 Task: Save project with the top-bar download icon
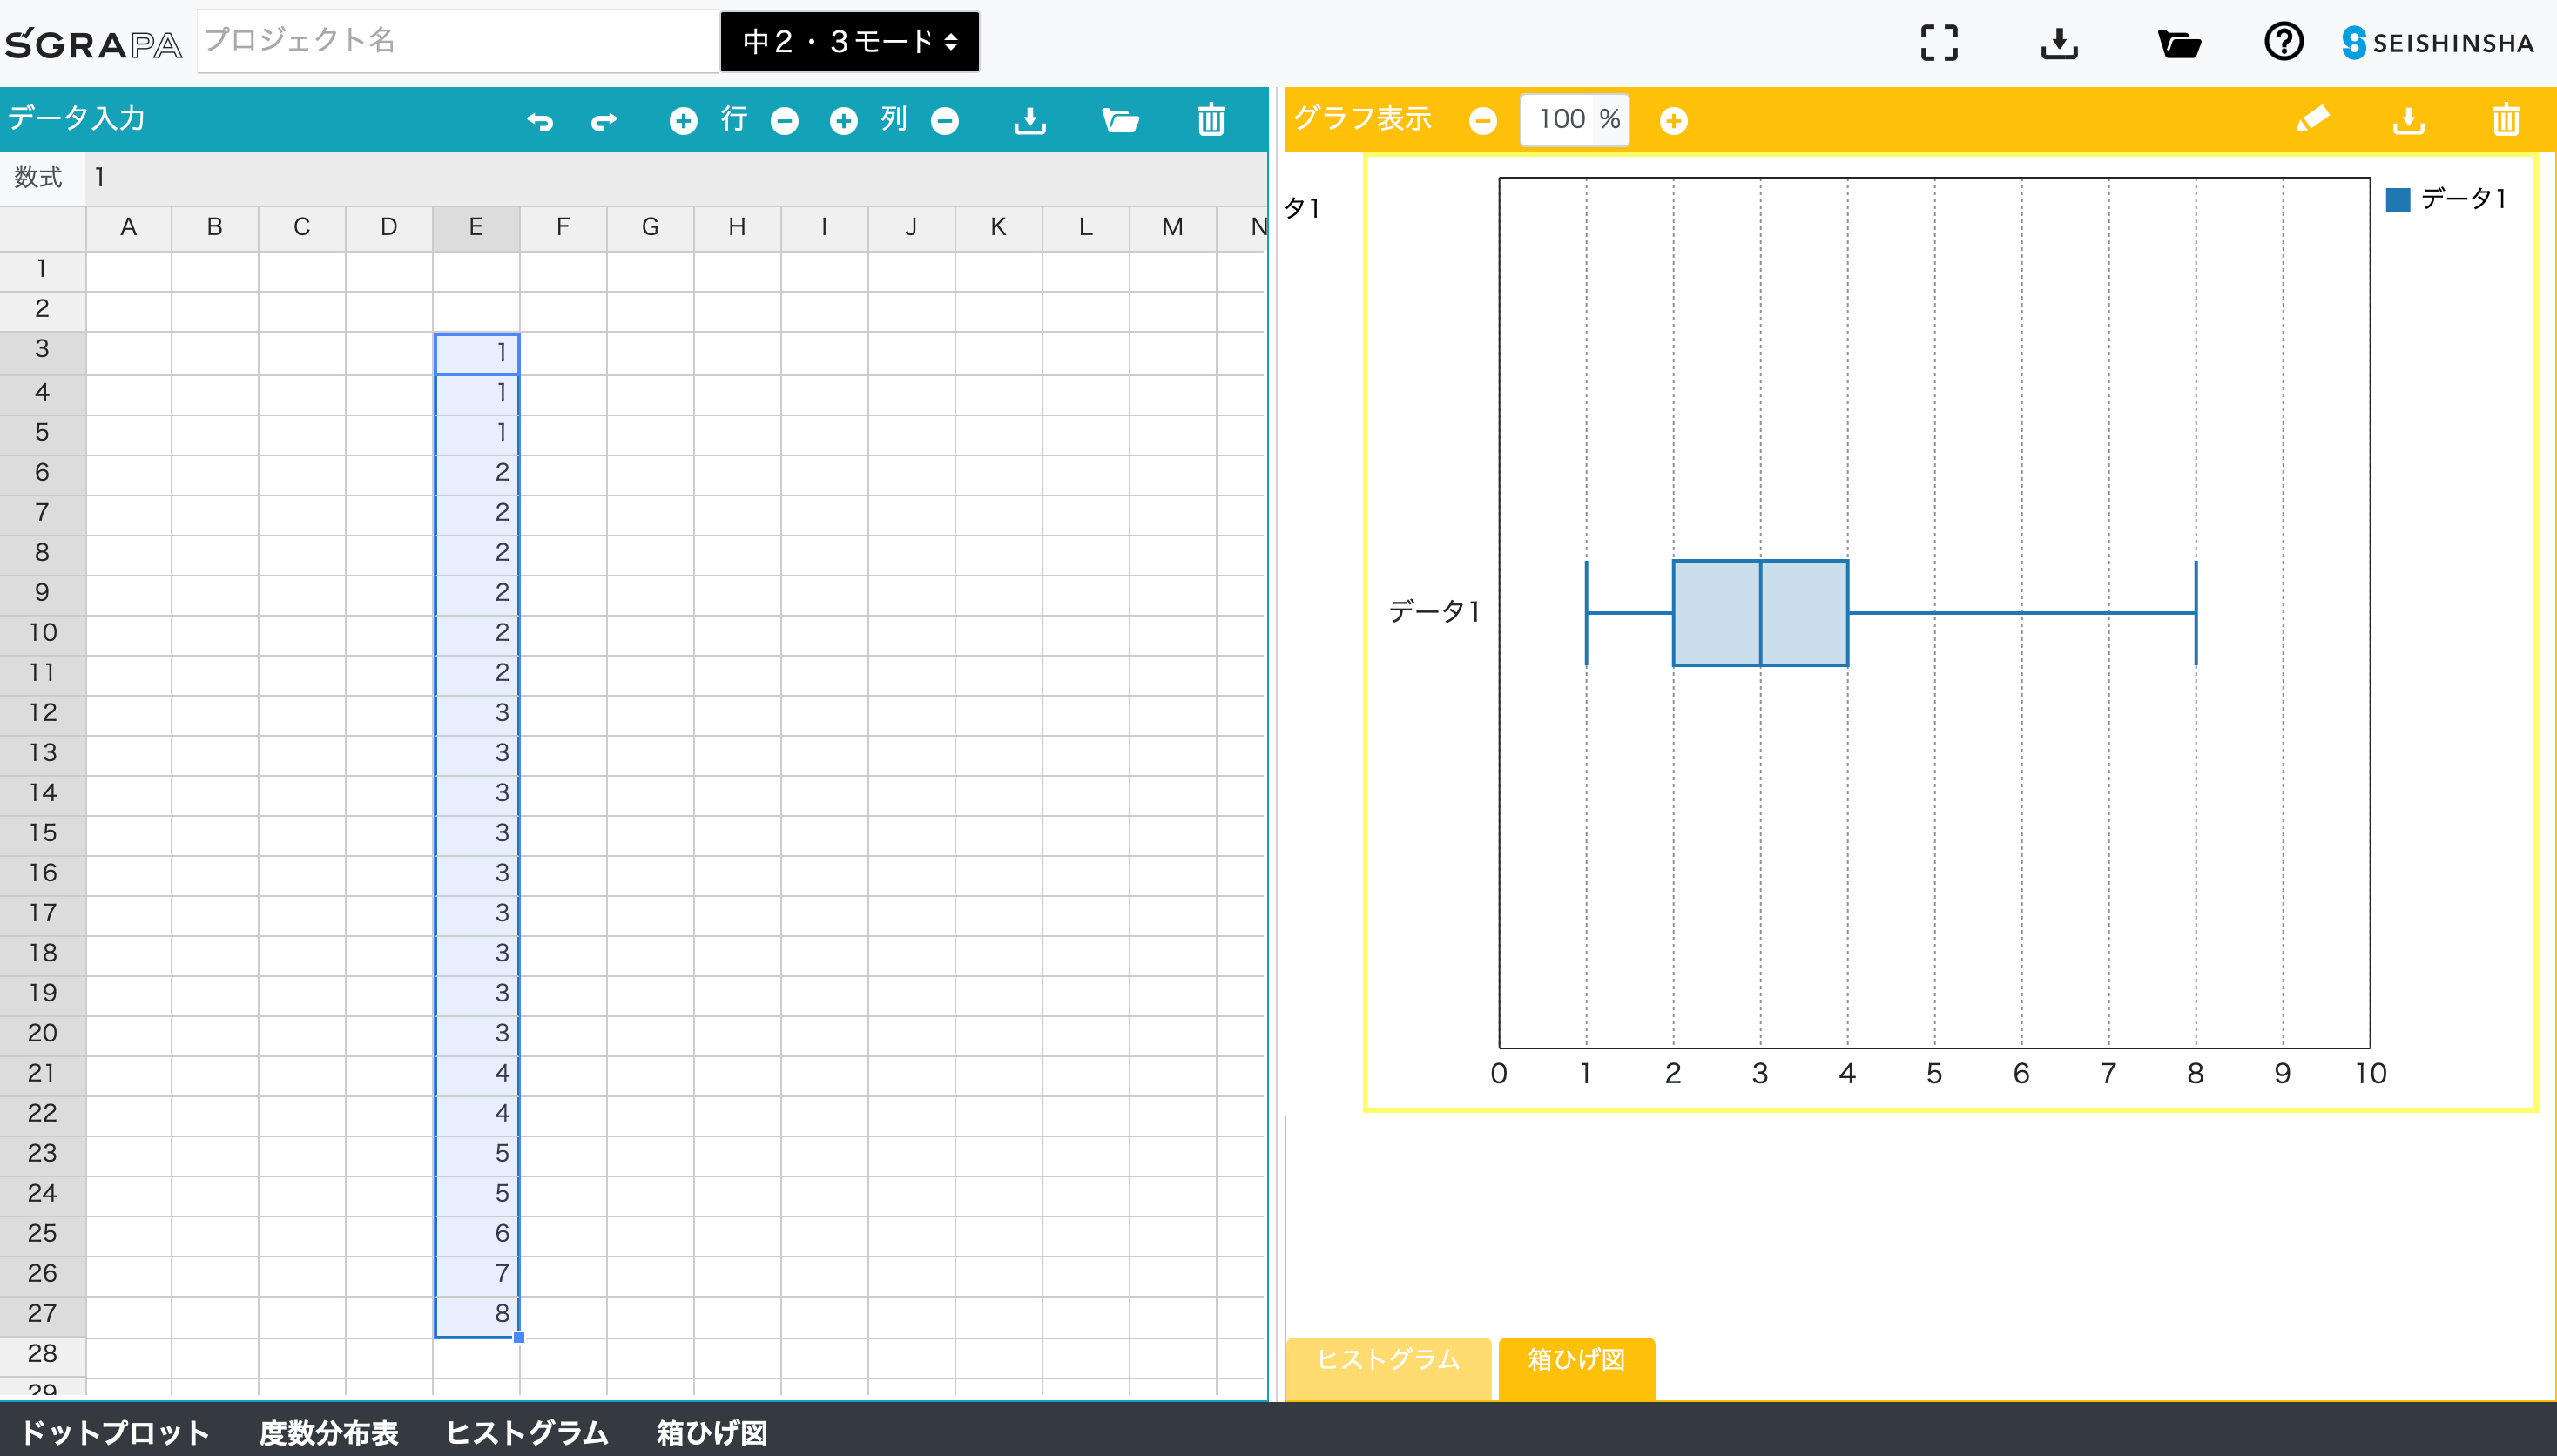[2060, 43]
